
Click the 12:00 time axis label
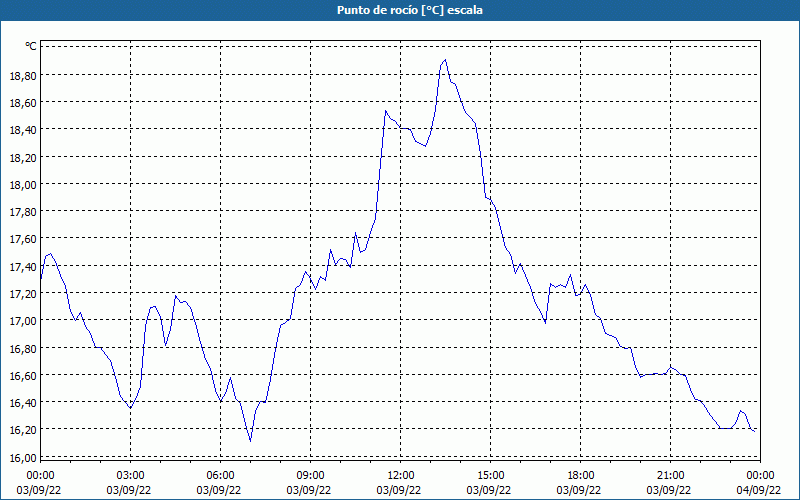pos(401,476)
